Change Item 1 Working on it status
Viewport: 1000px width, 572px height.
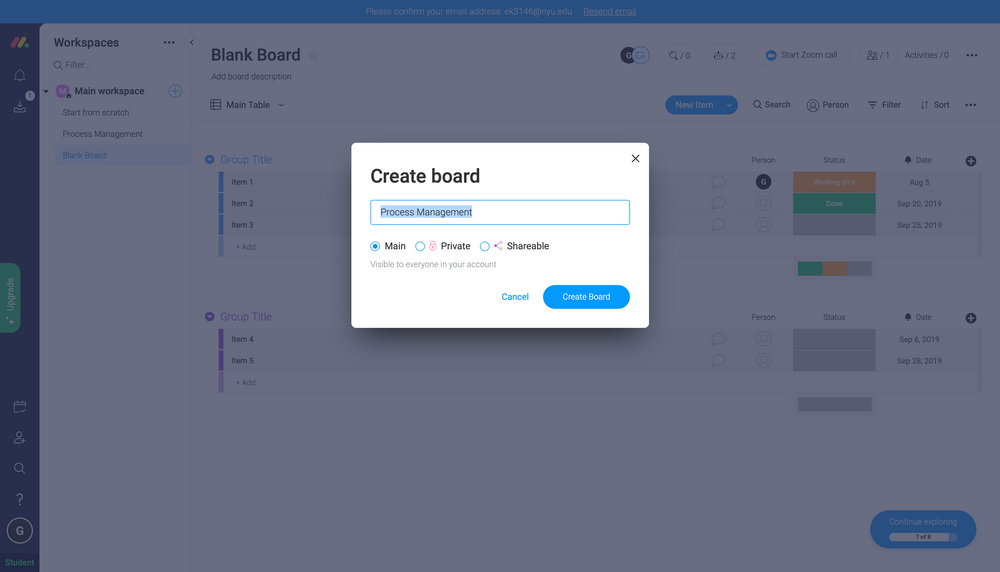point(834,182)
